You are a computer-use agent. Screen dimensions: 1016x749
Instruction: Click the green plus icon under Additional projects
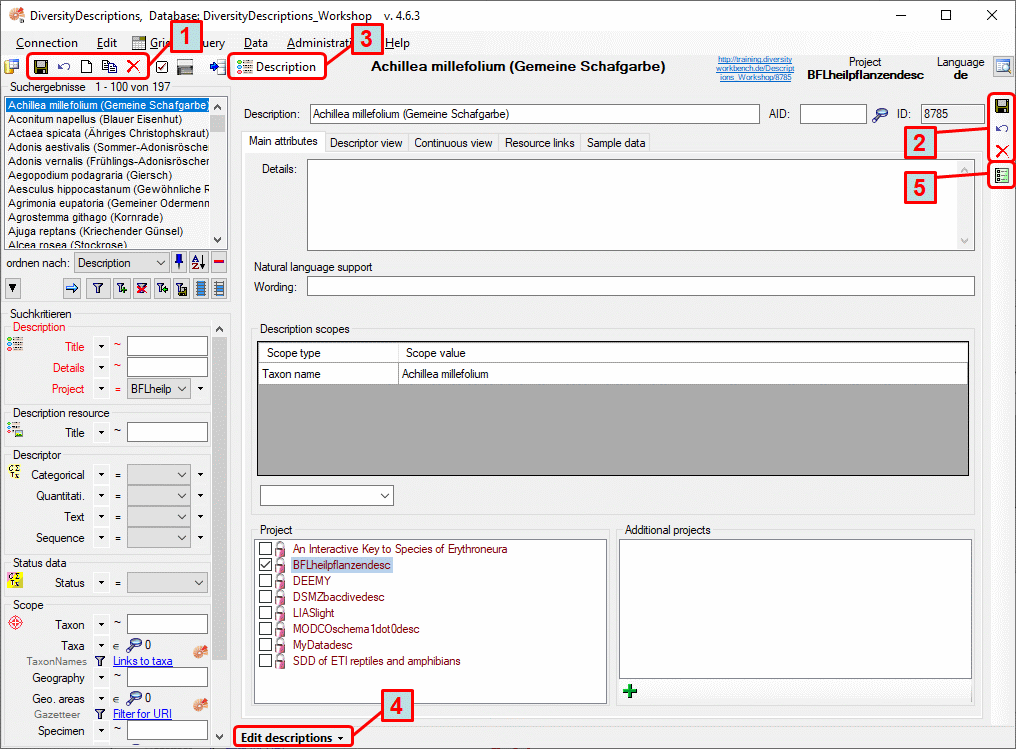click(630, 690)
